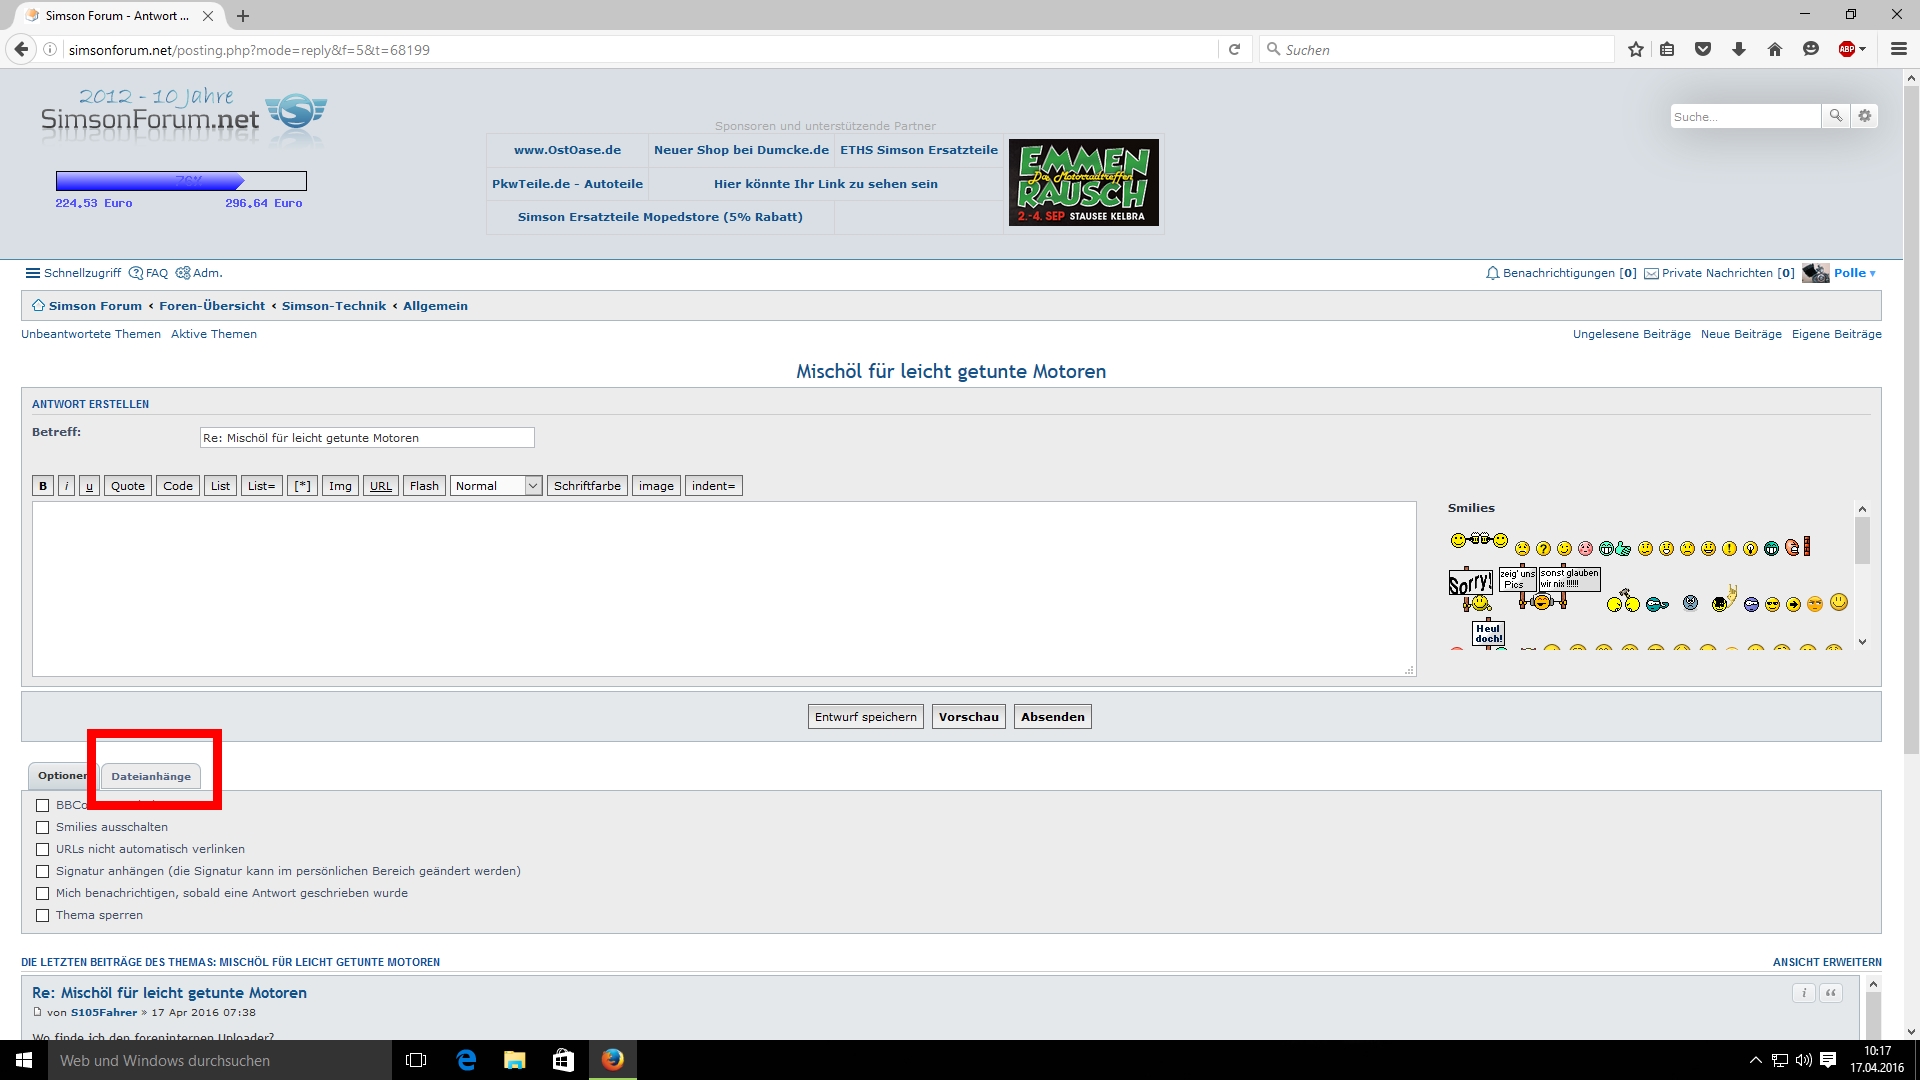Reload the page with the refresh icon

tap(1234, 49)
